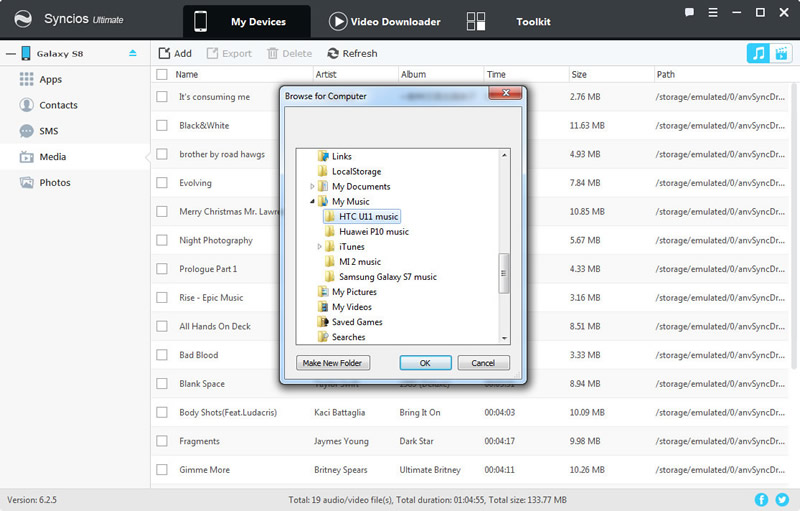Open the Photos section in sidebar
This screenshot has width=800, height=511.
click(75, 183)
